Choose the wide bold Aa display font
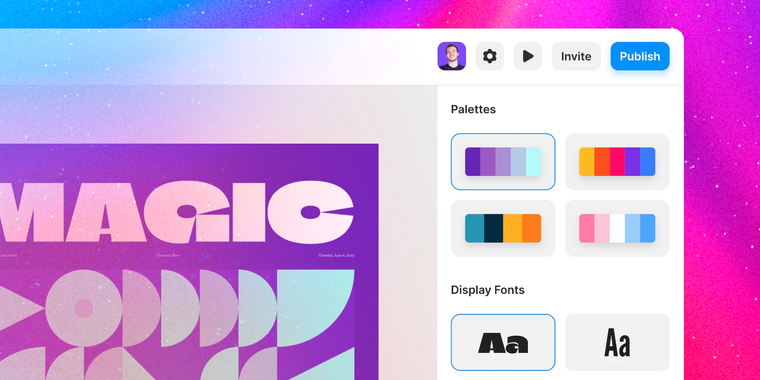This screenshot has width=760, height=380. (503, 342)
